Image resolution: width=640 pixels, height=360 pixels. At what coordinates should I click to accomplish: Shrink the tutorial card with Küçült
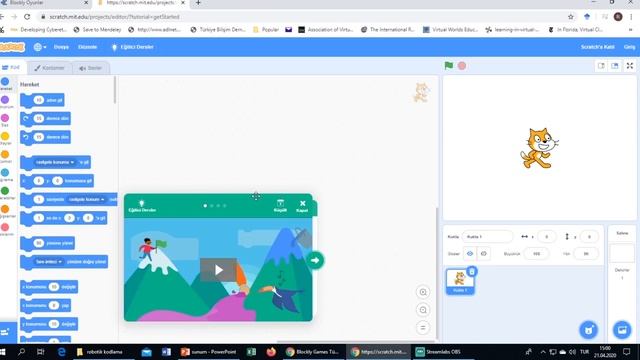(280, 206)
